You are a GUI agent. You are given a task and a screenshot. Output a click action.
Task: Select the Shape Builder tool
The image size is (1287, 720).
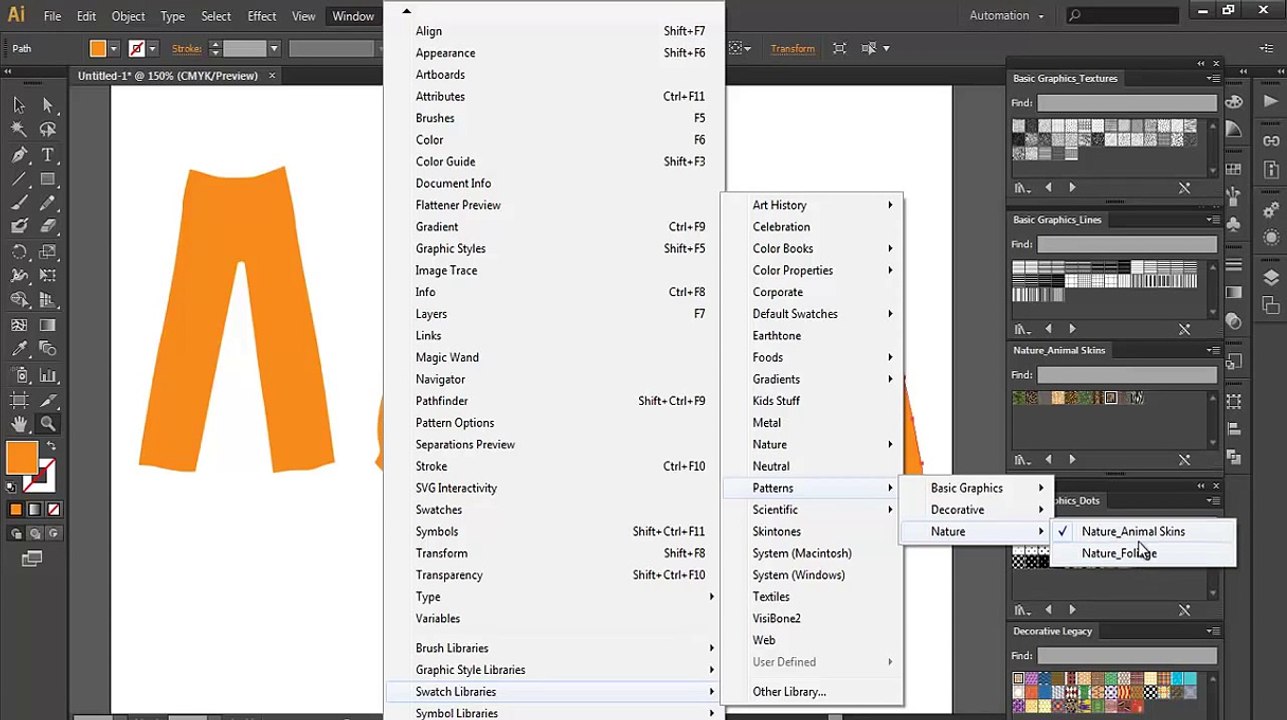[19, 300]
